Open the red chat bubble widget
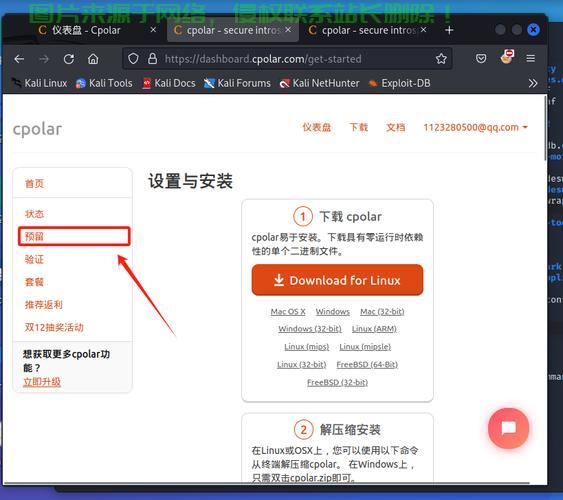This screenshot has height=500, width=563. pos(508,428)
